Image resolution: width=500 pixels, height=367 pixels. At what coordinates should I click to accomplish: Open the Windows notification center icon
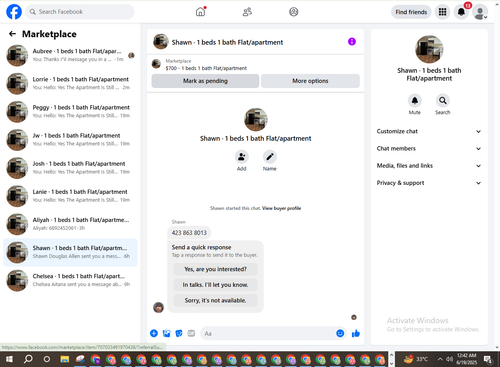coord(488,359)
